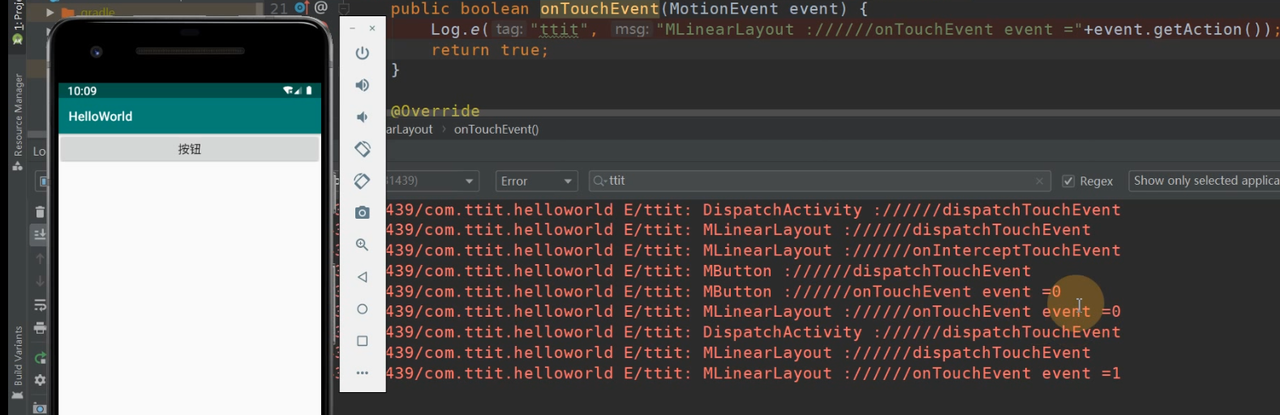Viewport: 1280px width, 415px height.
Task: Expand the gradle folder in project tree
Action: pos(52,13)
